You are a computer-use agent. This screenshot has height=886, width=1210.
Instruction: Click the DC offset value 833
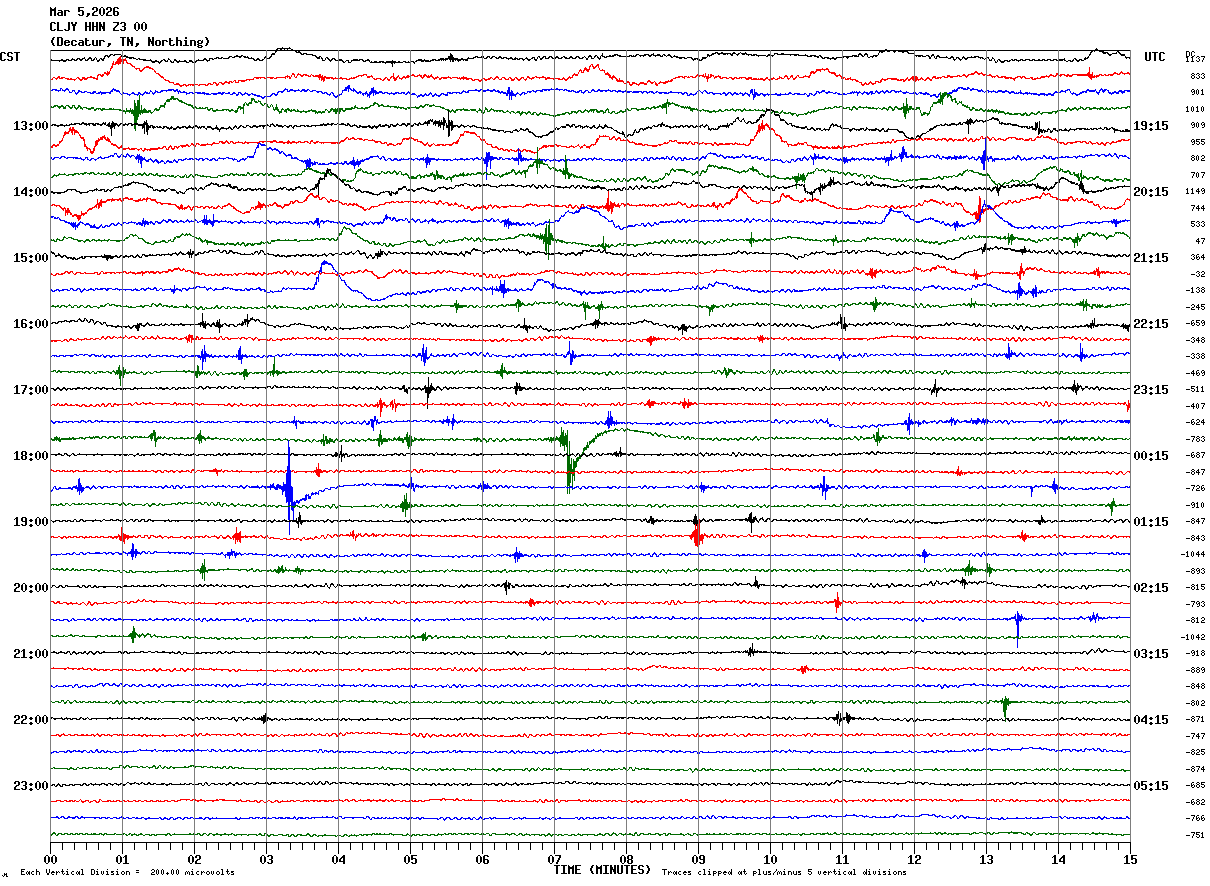(1197, 76)
